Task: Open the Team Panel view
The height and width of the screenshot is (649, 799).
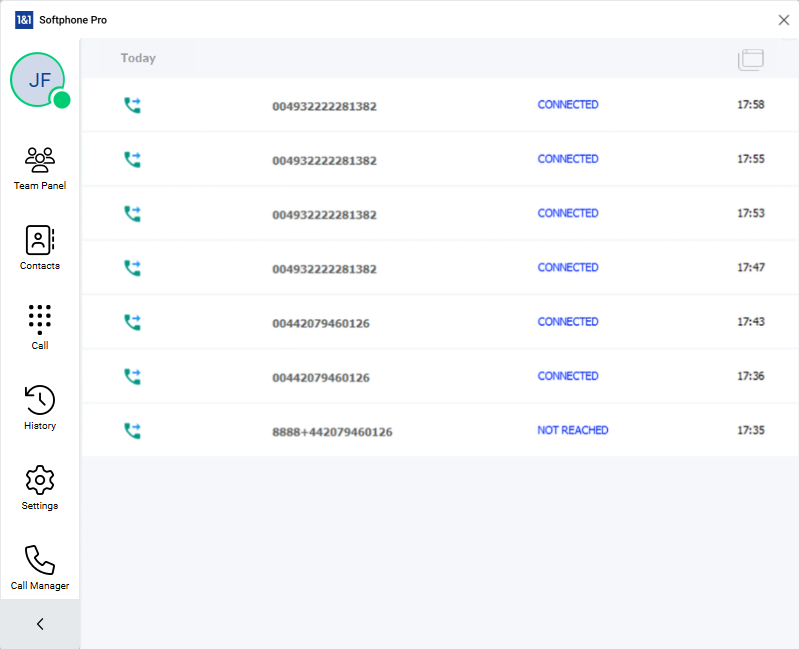Action: 40,168
